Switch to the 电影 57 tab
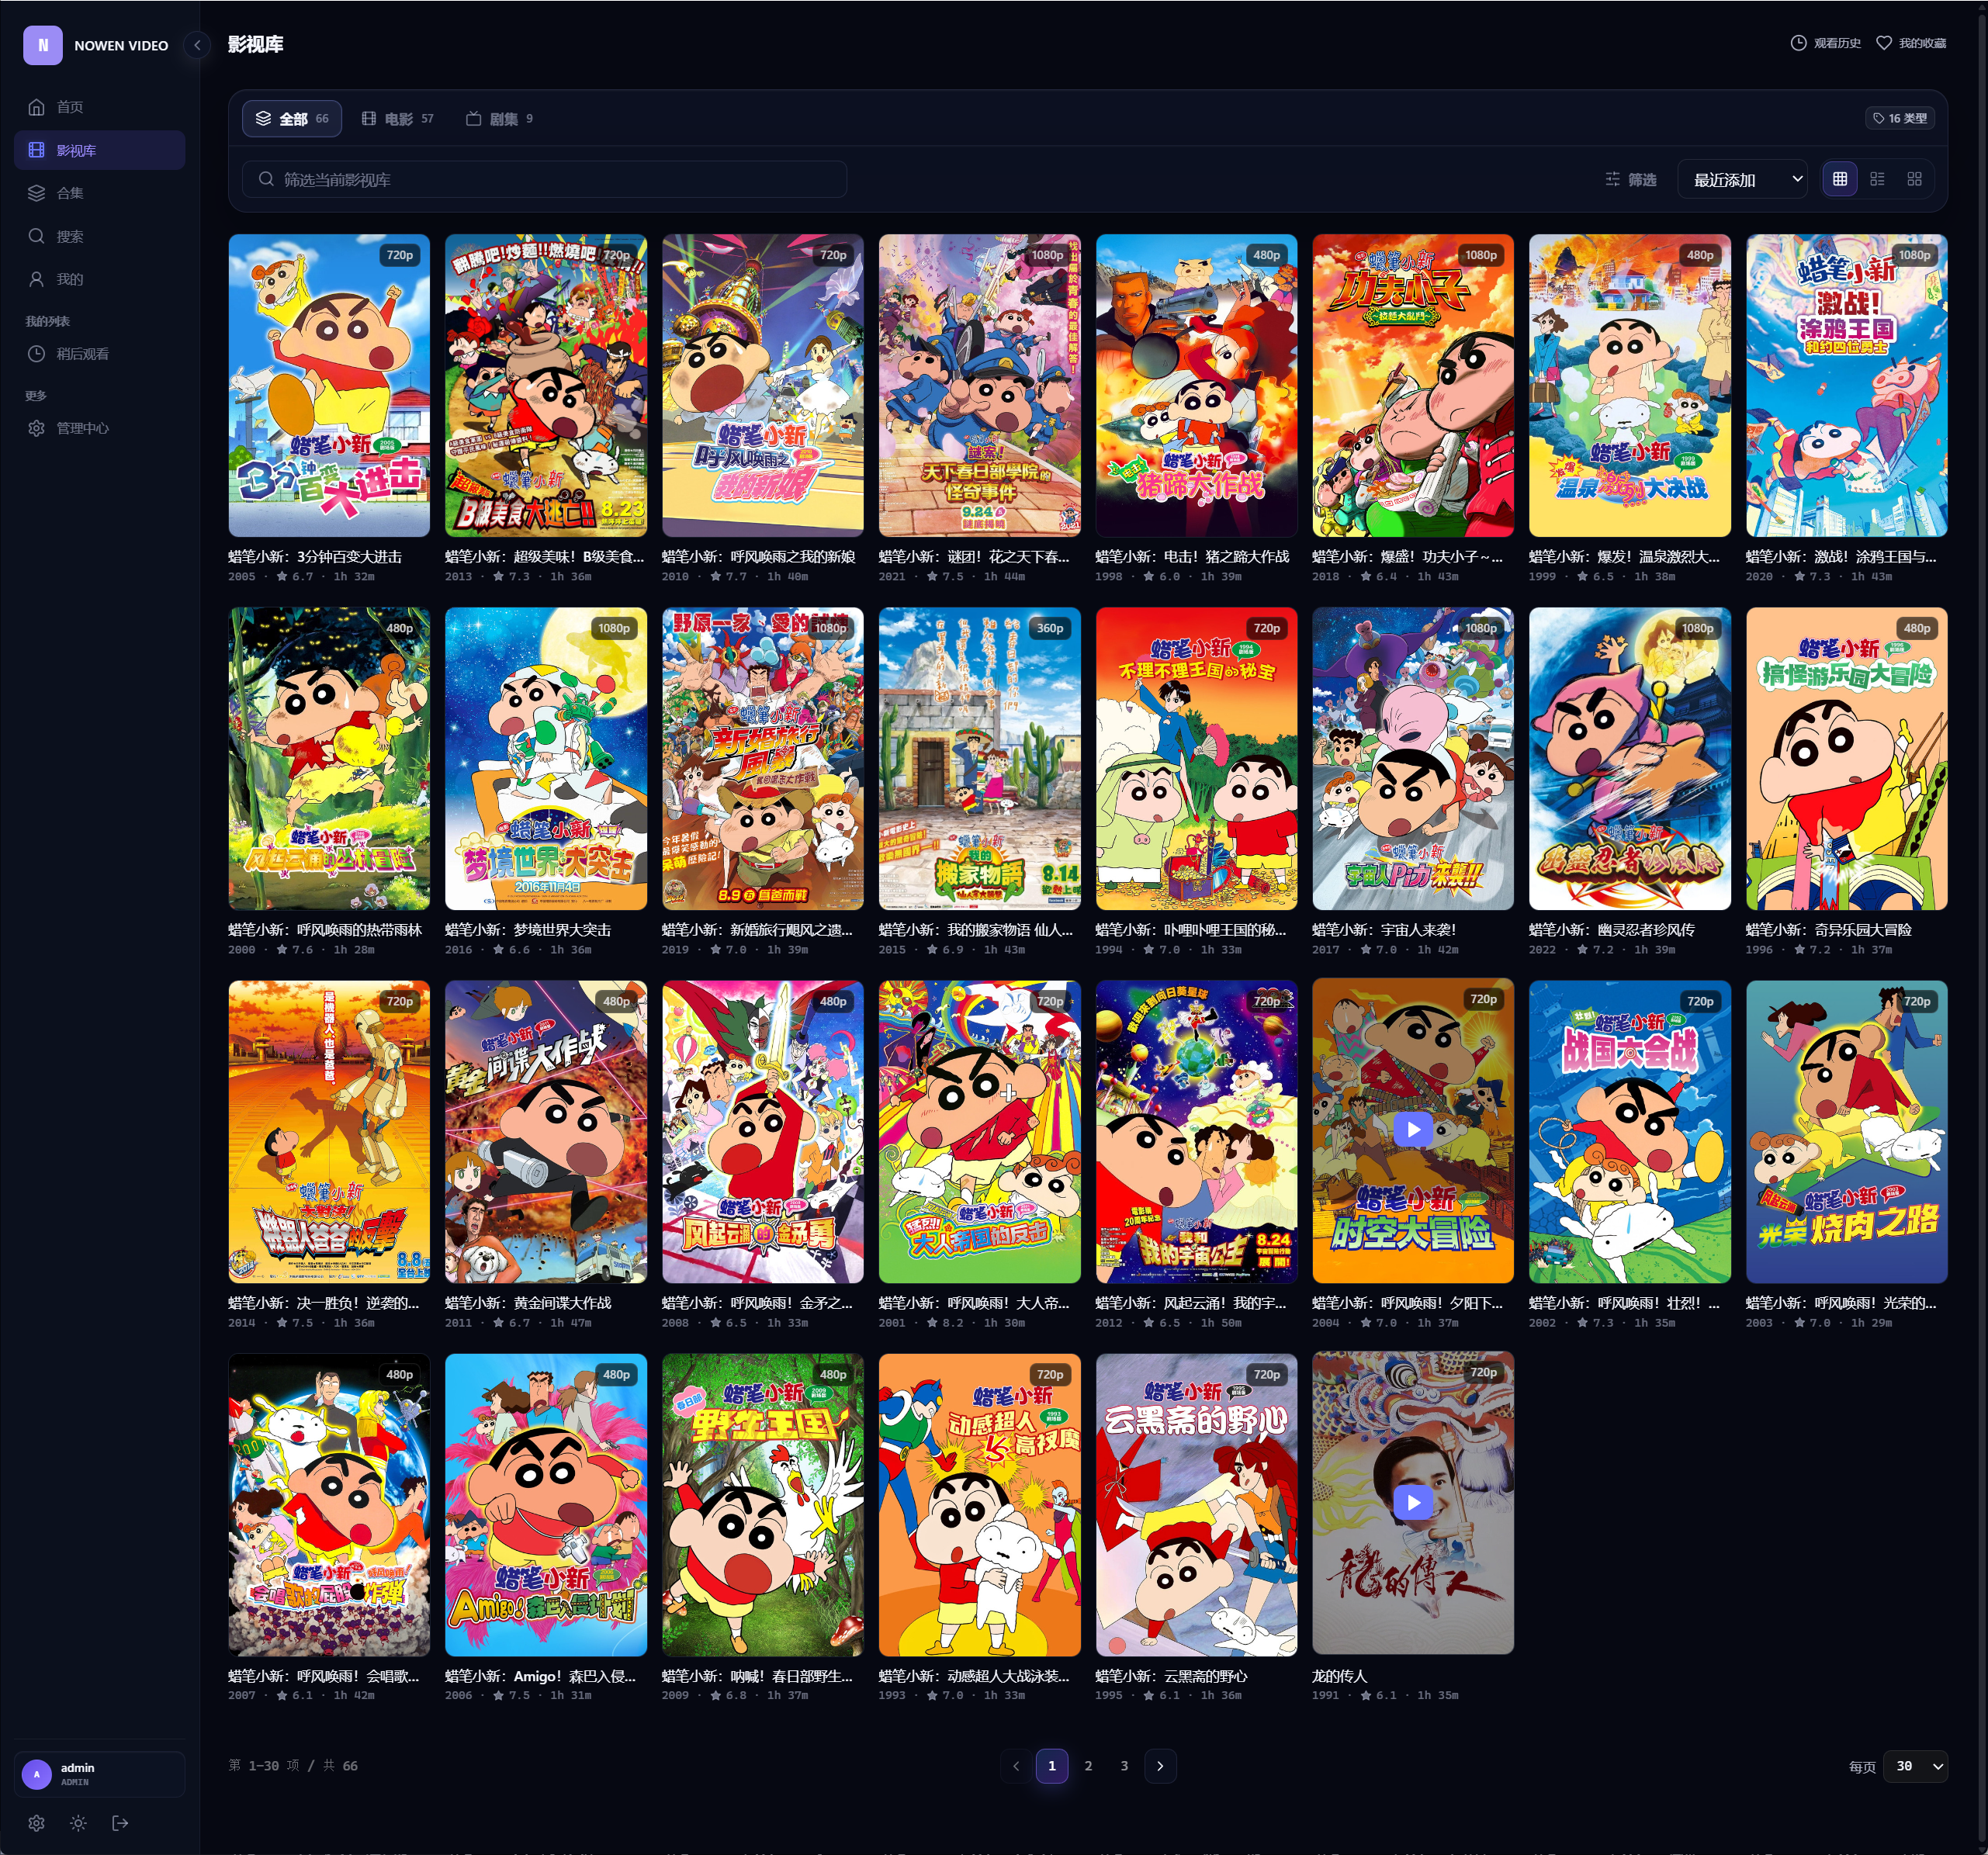Viewport: 1988px width, 1855px height. (397, 119)
